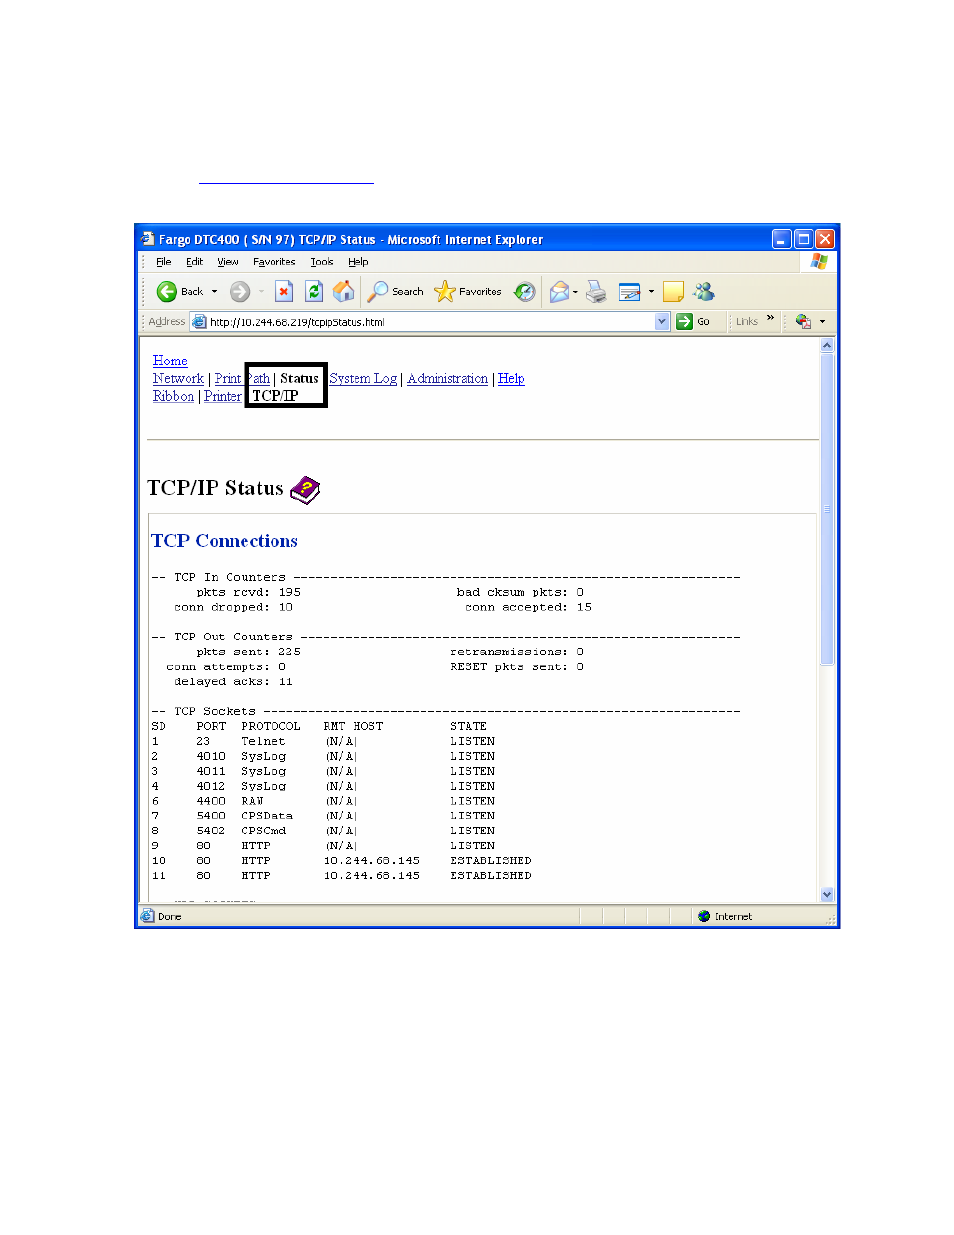This screenshot has width=954, height=1235.
Task: Click the Mail envelope icon
Action: [x=559, y=292]
